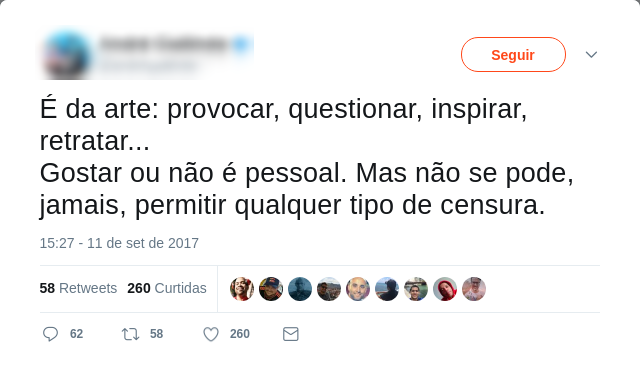Image resolution: width=640 pixels, height=374 pixels.
Task: Expand the tweet options chevron
Action: coord(591,54)
